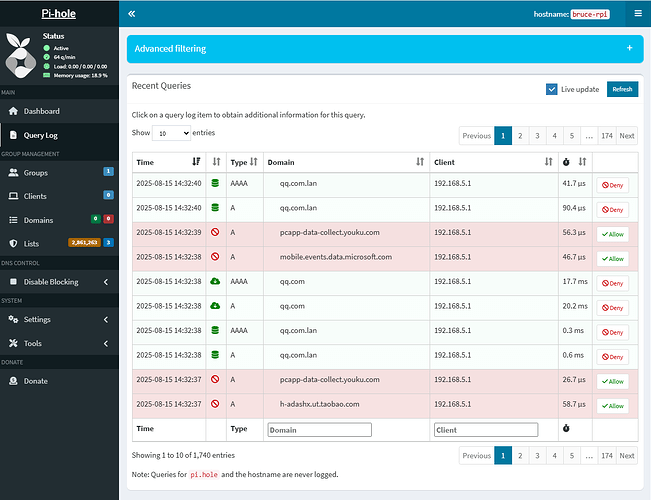The width and height of the screenshot is (651, 500).
Task: Toggle the Live update checkbox
Action: pyautogui.click(x=552, y=89)
